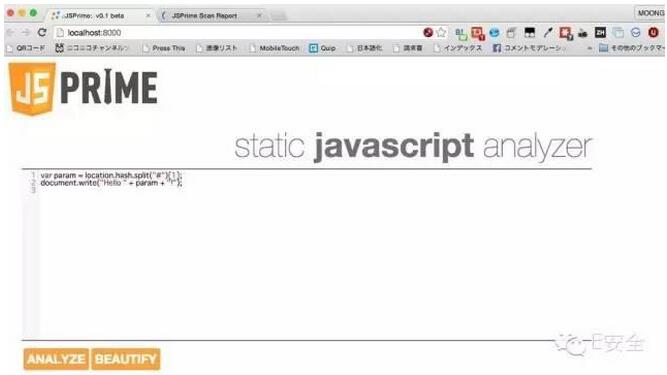667x375 pixels.
Task: Close the JSPrime: v0.1 beta tab
Action: [148, 15]
